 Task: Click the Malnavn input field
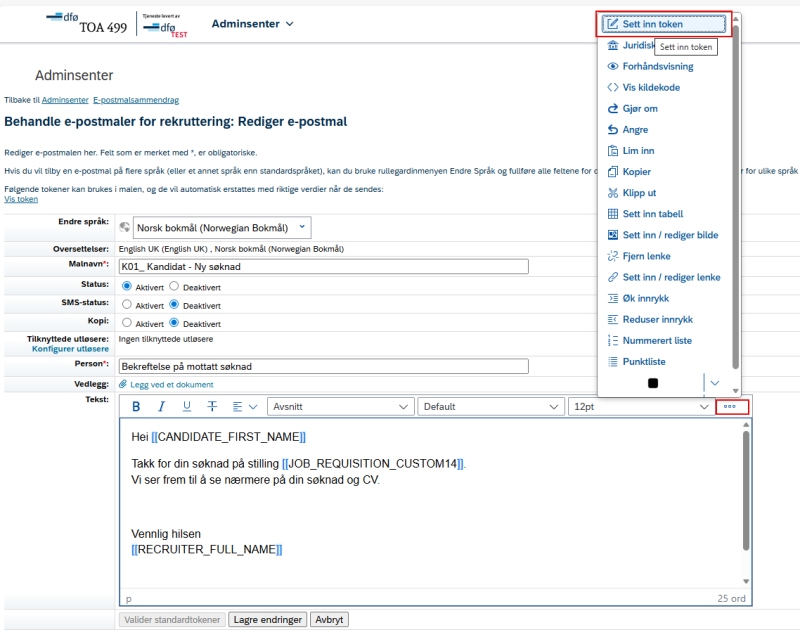point(323,266)
